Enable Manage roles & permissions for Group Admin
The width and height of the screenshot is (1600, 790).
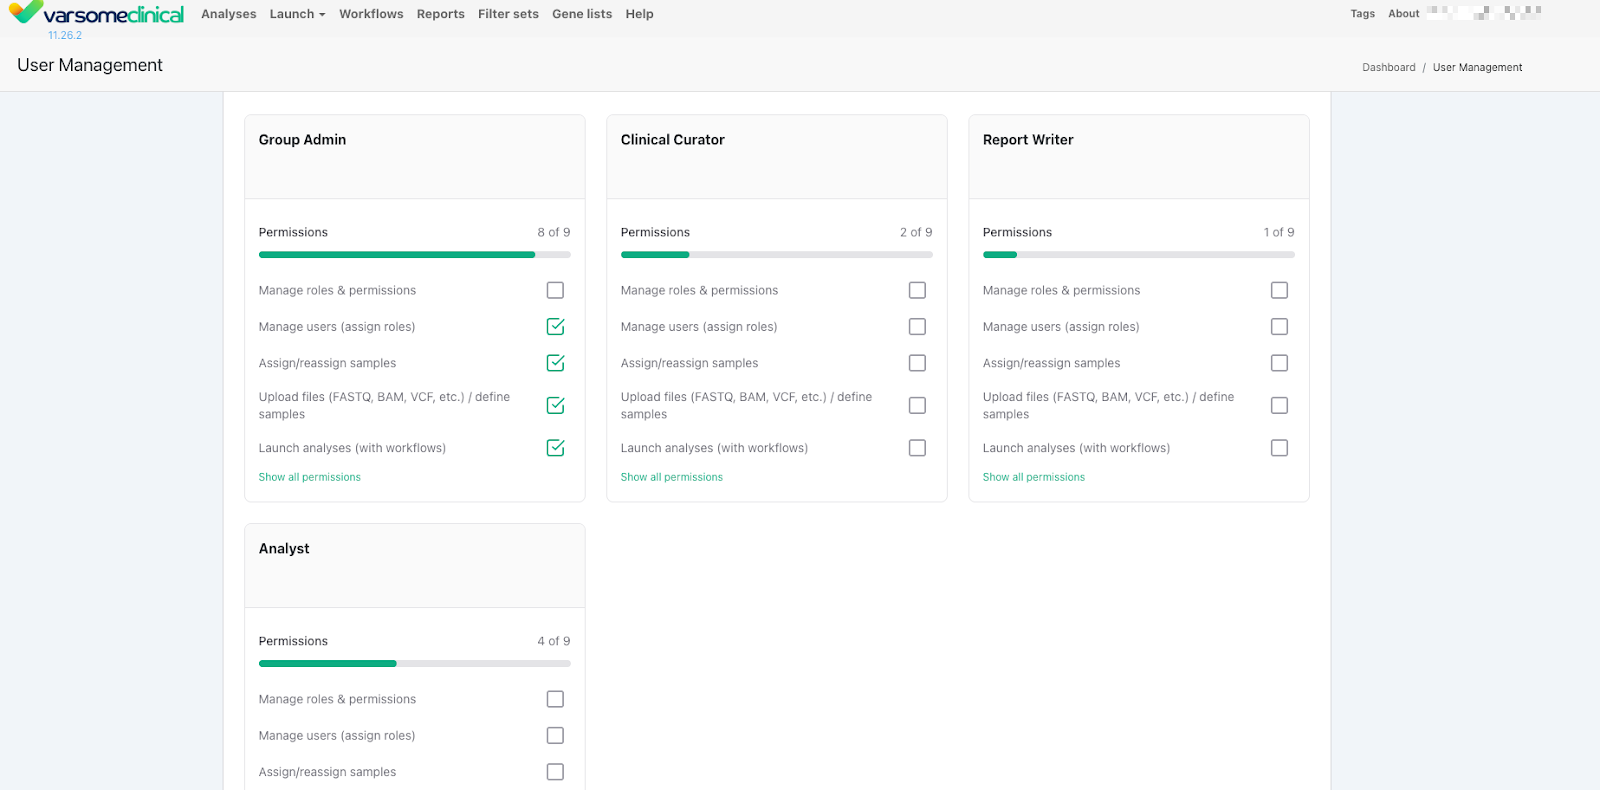[555, 290]
